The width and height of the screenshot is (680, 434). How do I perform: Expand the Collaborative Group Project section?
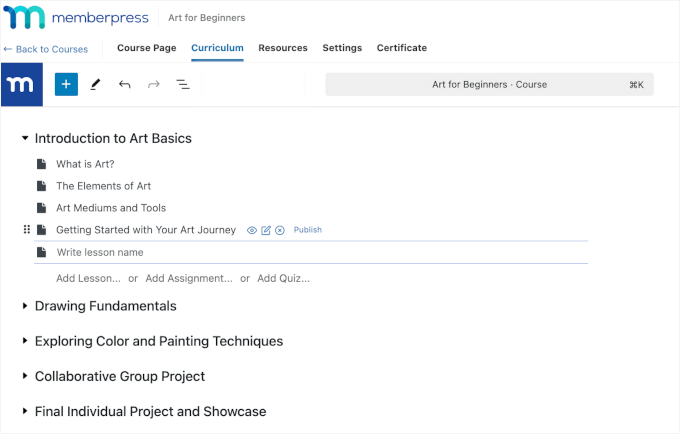(25, 376)
